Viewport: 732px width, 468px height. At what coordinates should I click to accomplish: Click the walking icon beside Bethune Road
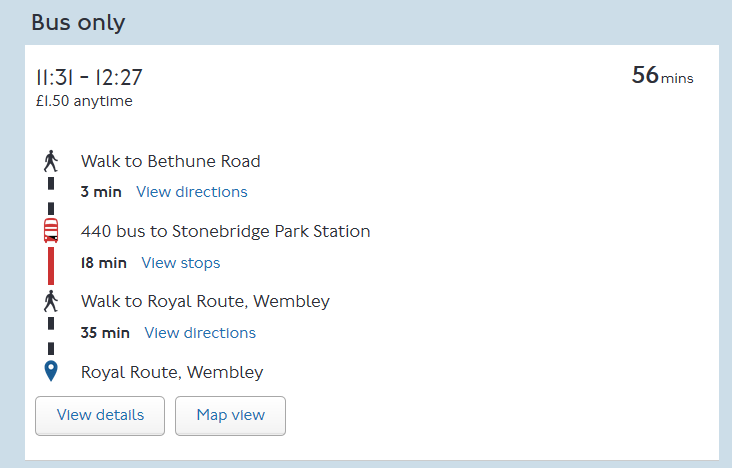click(51, 161)
